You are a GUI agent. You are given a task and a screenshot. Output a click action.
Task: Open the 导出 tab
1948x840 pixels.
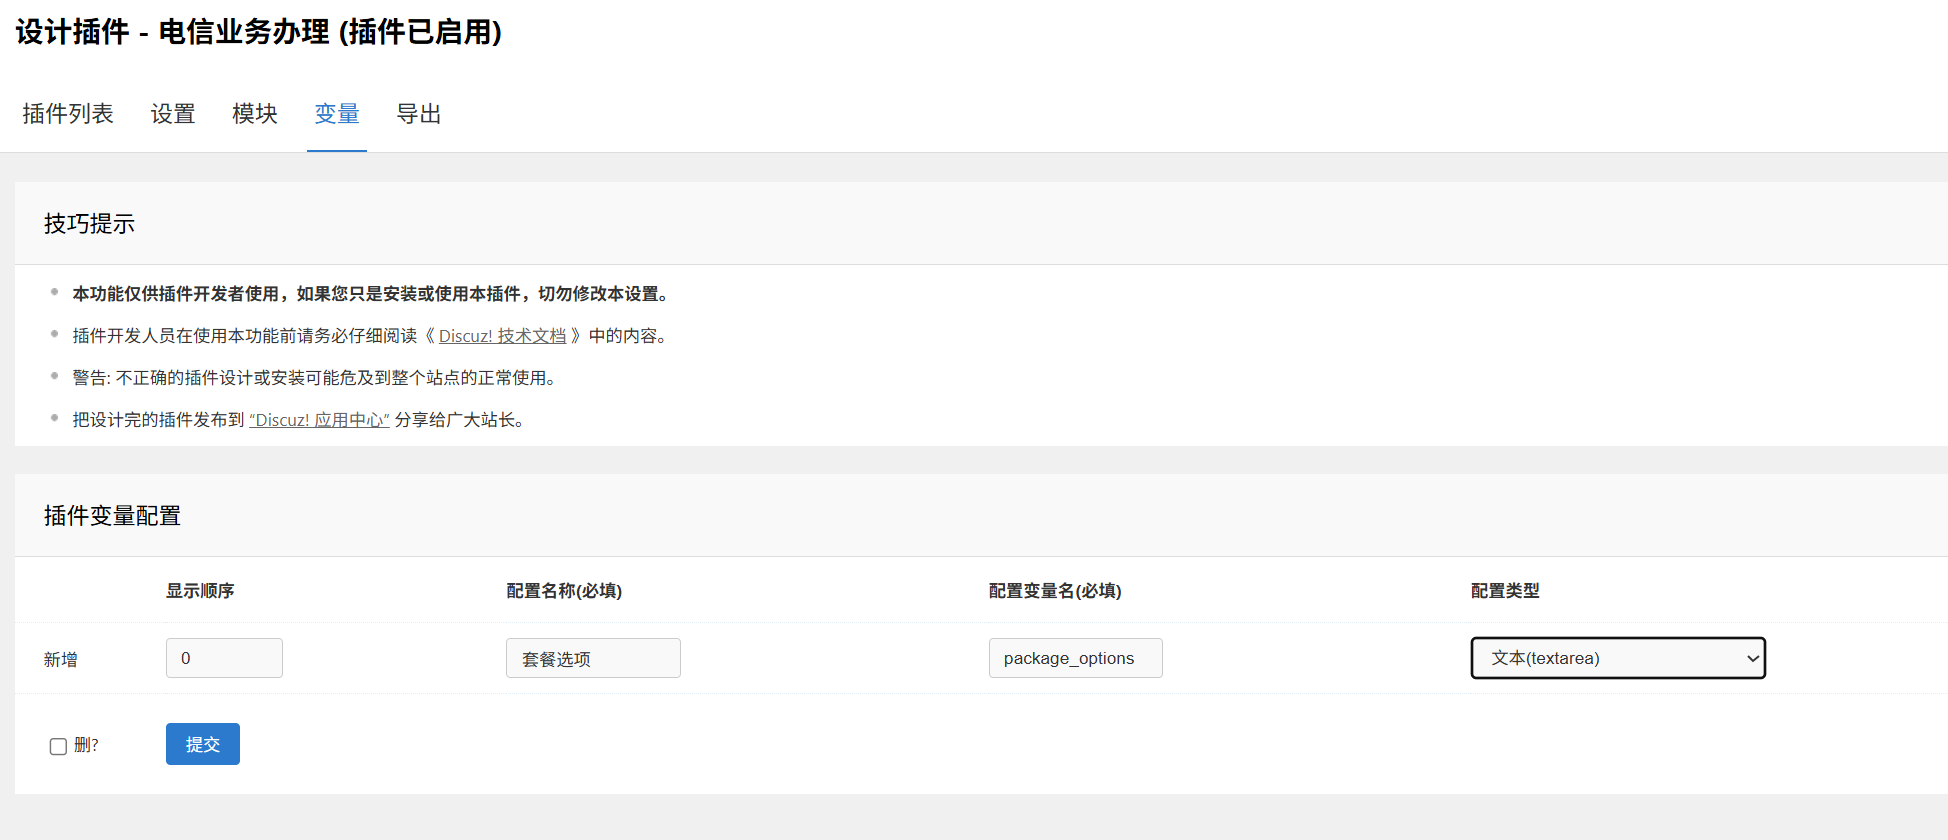(419, 114)
